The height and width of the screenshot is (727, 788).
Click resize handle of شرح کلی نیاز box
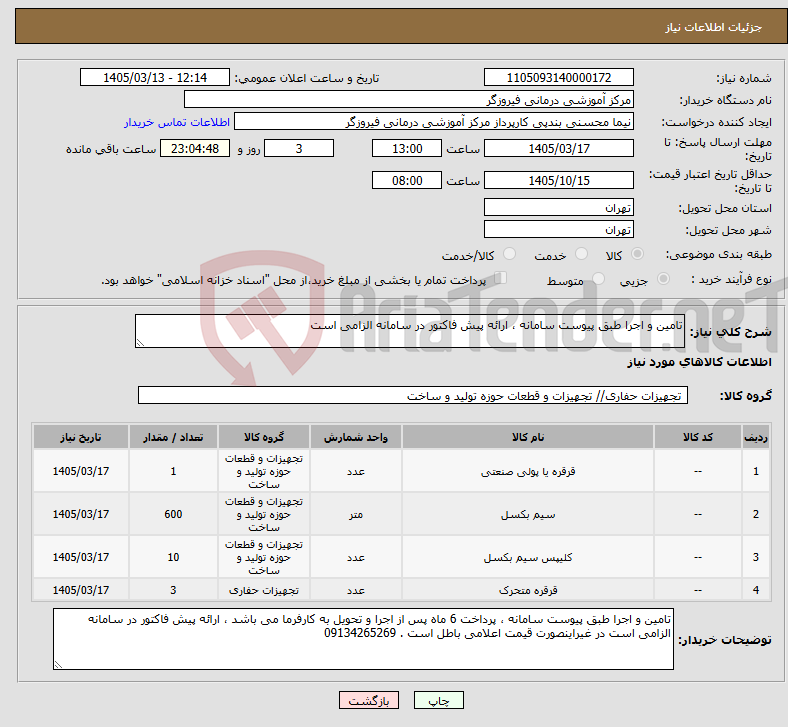pos(140,343)
